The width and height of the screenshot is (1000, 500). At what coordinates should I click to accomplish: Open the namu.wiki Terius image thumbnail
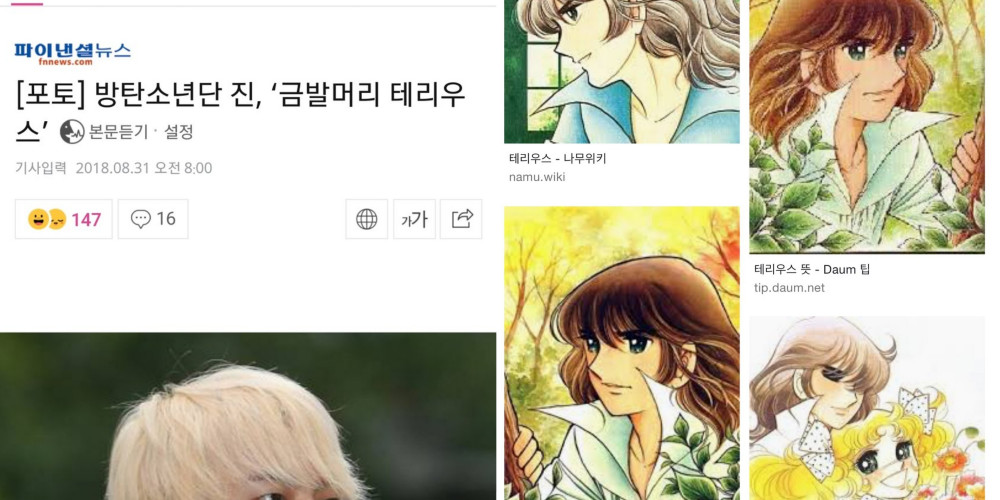[622, 71]
